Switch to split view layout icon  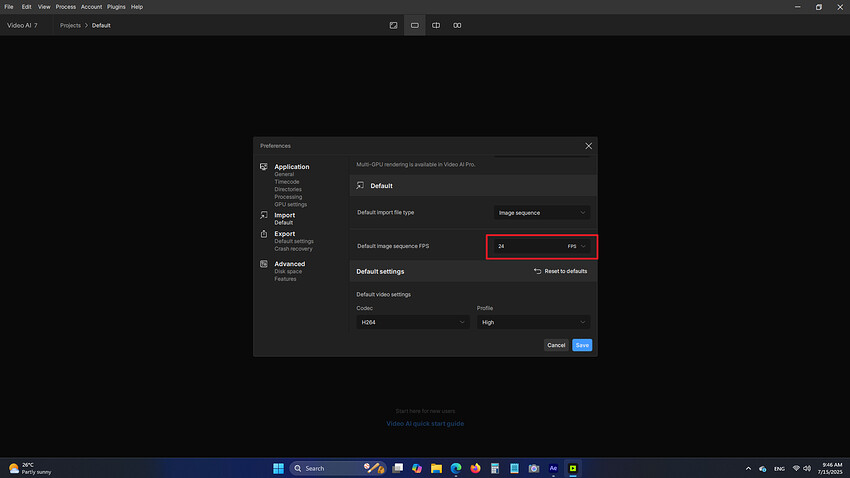click(436, 25)
